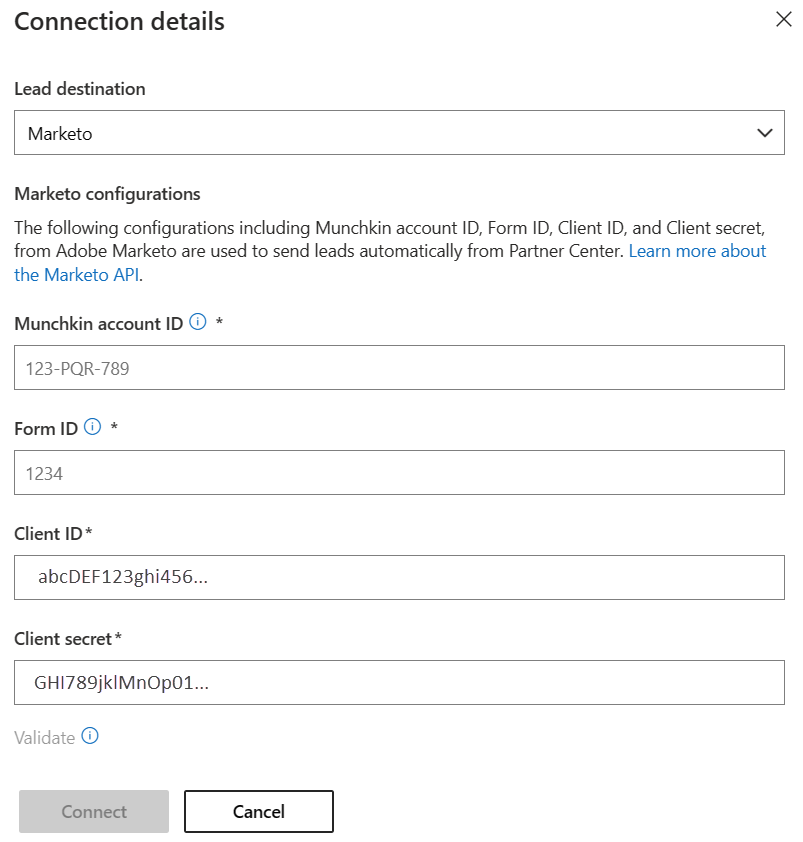Screen dimensions: 803x842
Task: Click inside the Munchkin account ID field
Action: (400, 367)
